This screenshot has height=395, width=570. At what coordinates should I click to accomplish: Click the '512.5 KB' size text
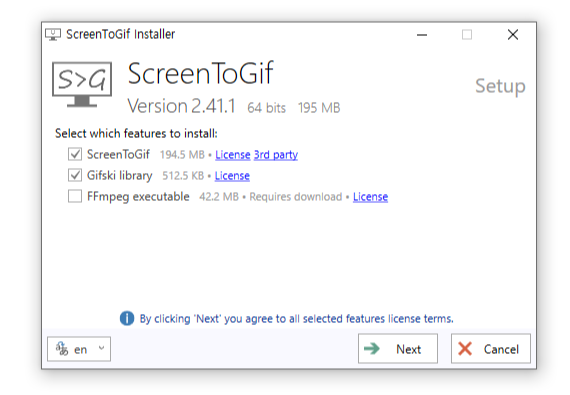[183, 176]
